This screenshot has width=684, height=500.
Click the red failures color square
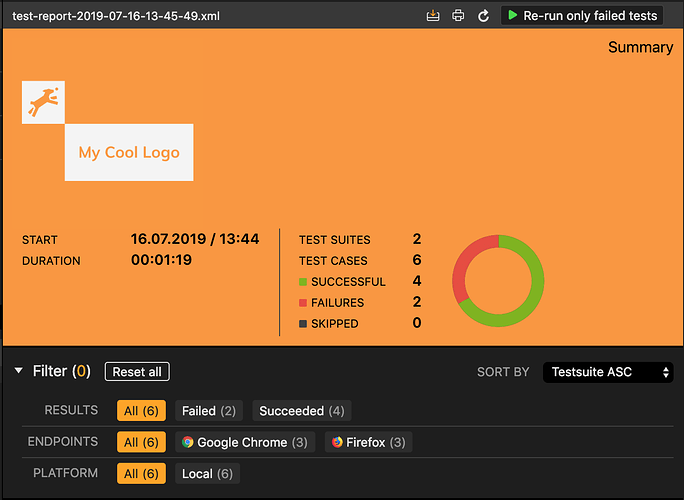(303, 303)
